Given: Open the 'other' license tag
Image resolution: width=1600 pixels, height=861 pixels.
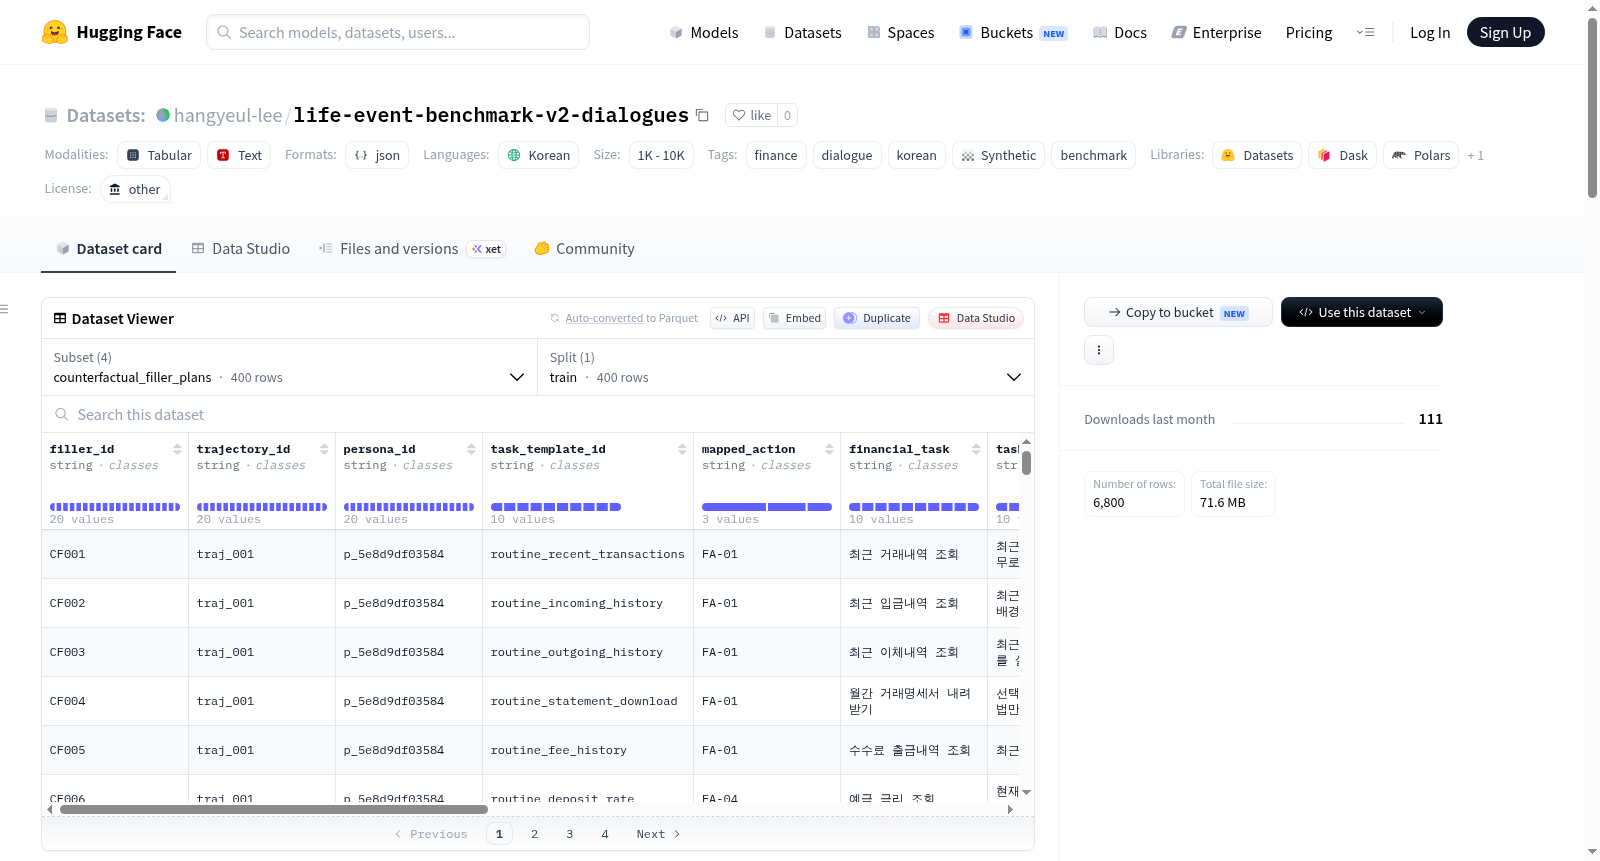Looking at the screenshot, I should point(135,189).
